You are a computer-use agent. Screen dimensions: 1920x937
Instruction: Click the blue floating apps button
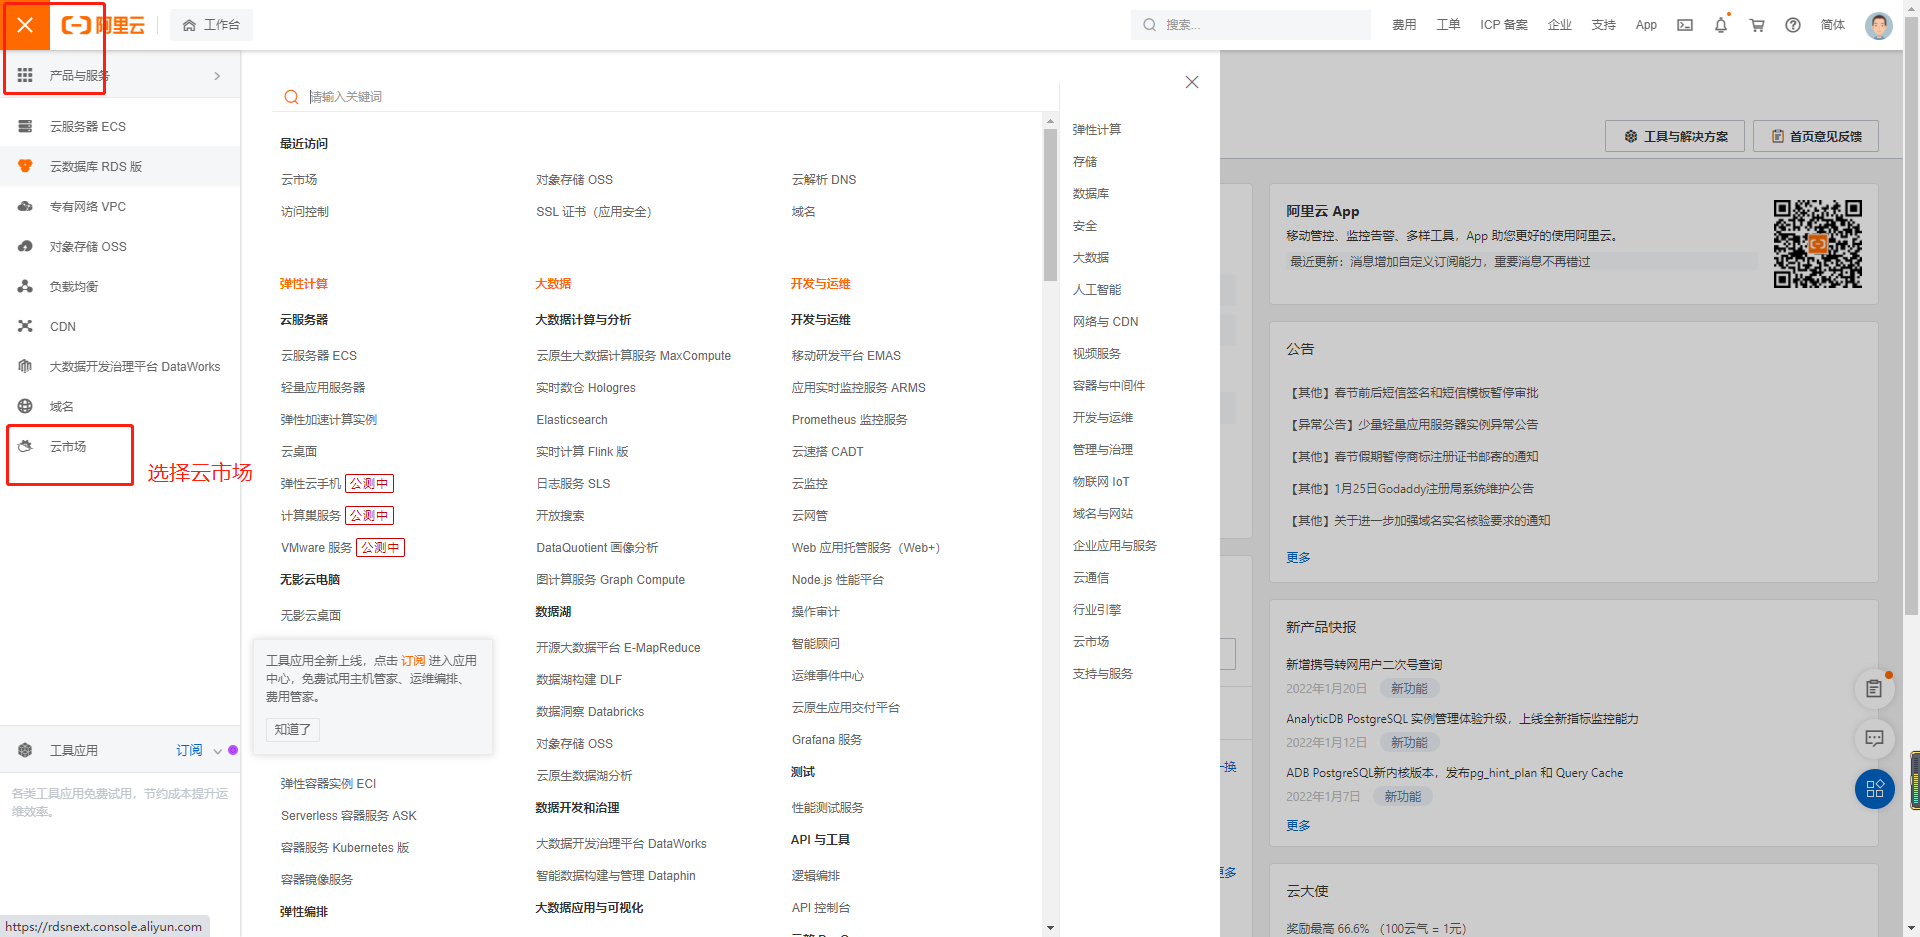[x=1875, y=789]
